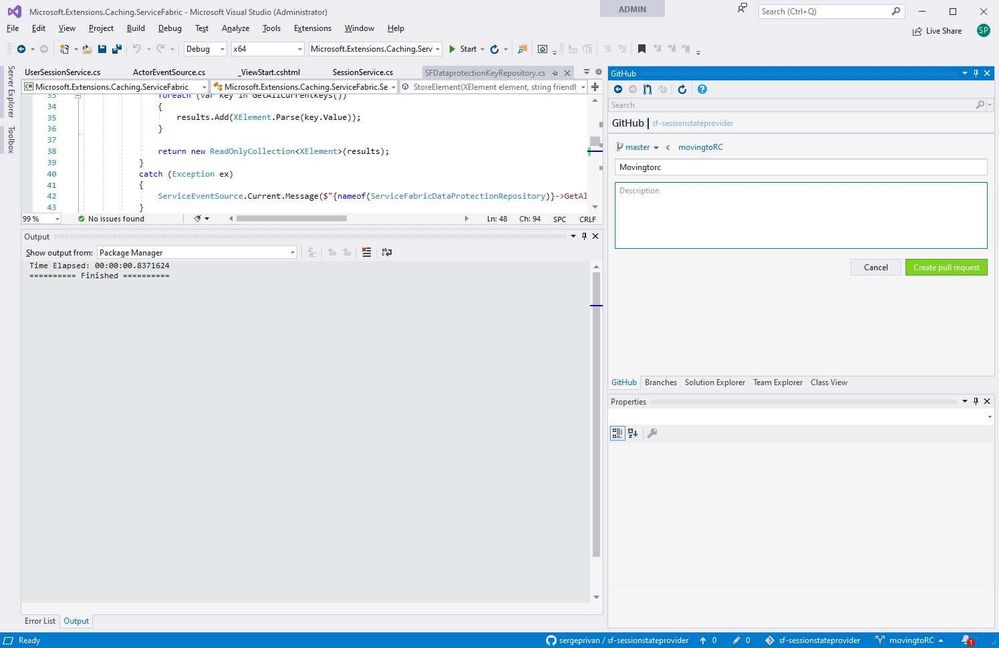Open the x64 platform dropdown
The height and width of the screenshot is (648, 999).
click(x=267, y=49)
